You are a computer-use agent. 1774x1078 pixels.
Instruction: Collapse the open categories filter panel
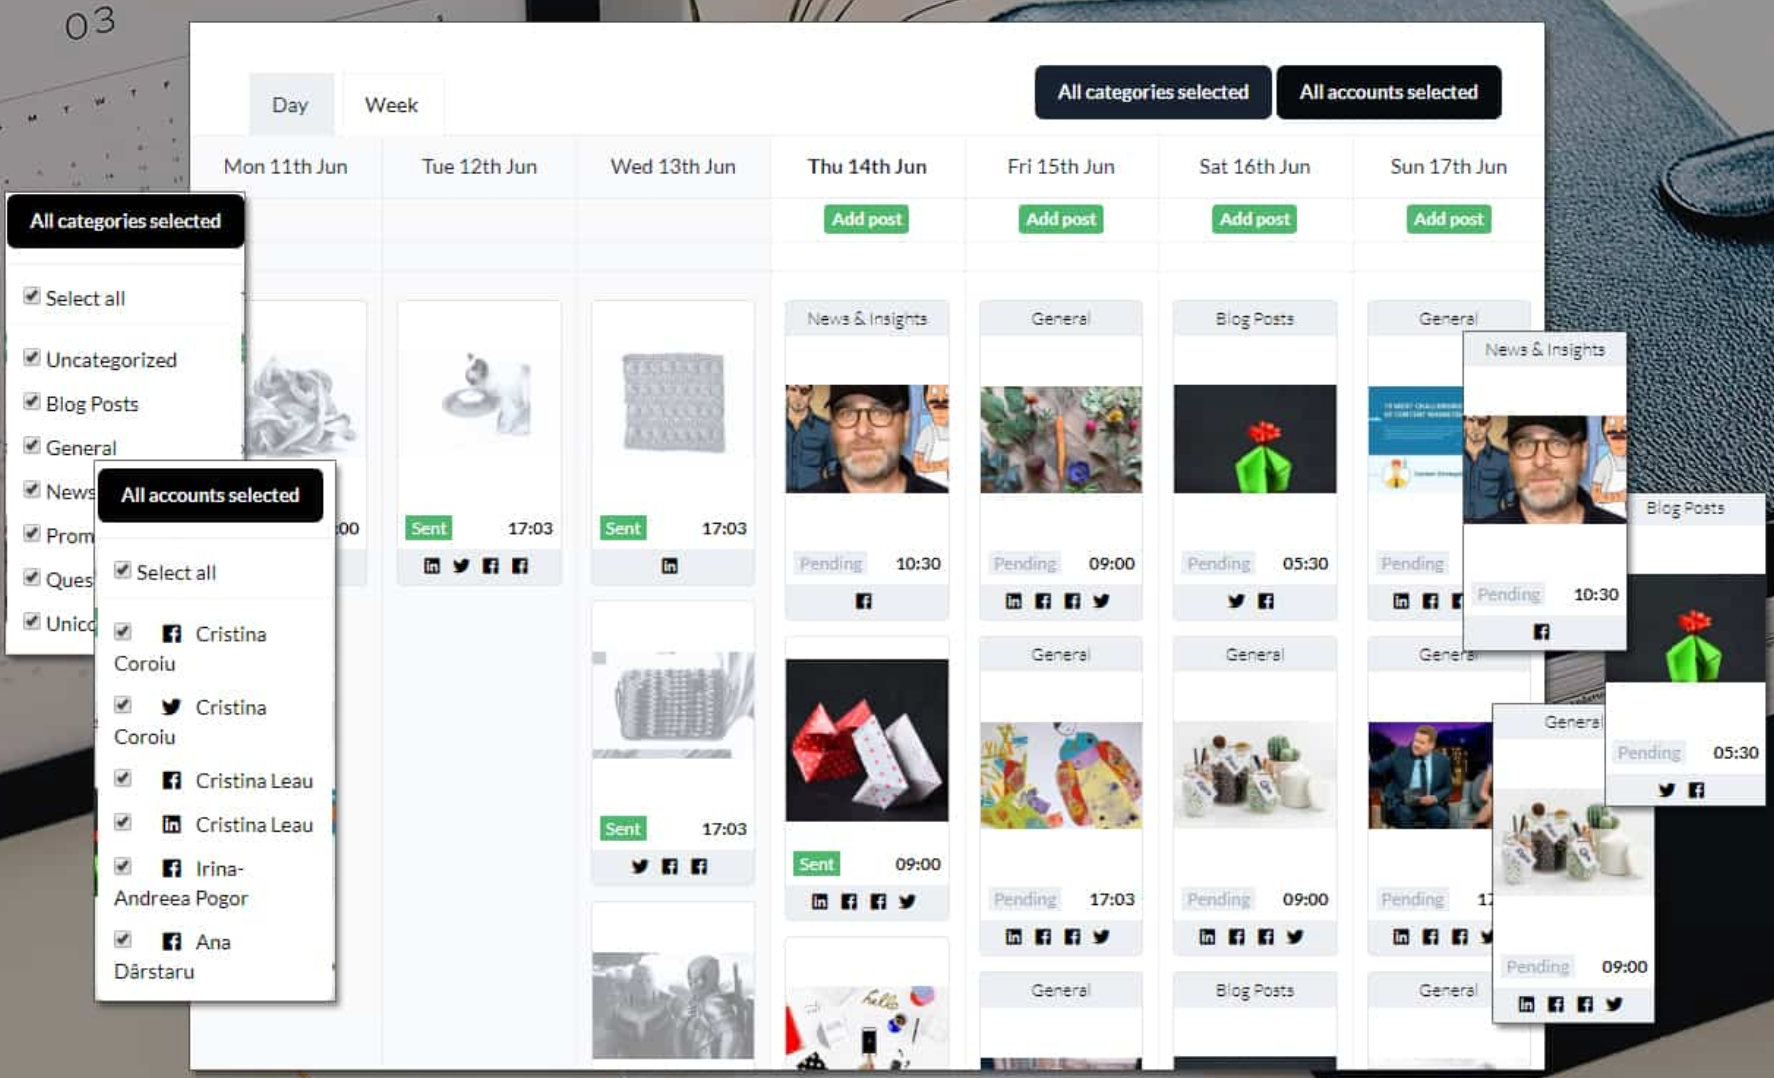pyautogui.click(x=124, y=221)
